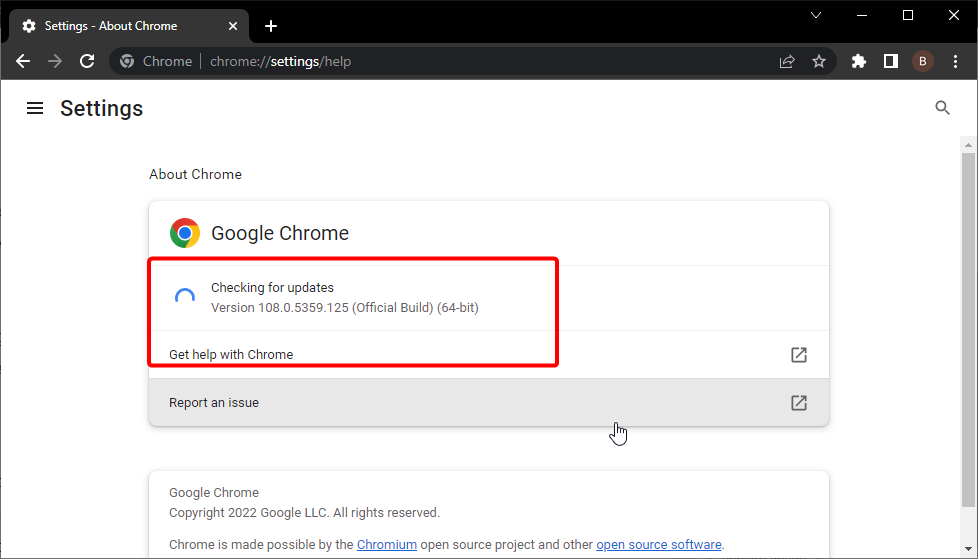The image size is (978, 559).
Task: Search settings with the magnifier icon
Action: point(942,108)
